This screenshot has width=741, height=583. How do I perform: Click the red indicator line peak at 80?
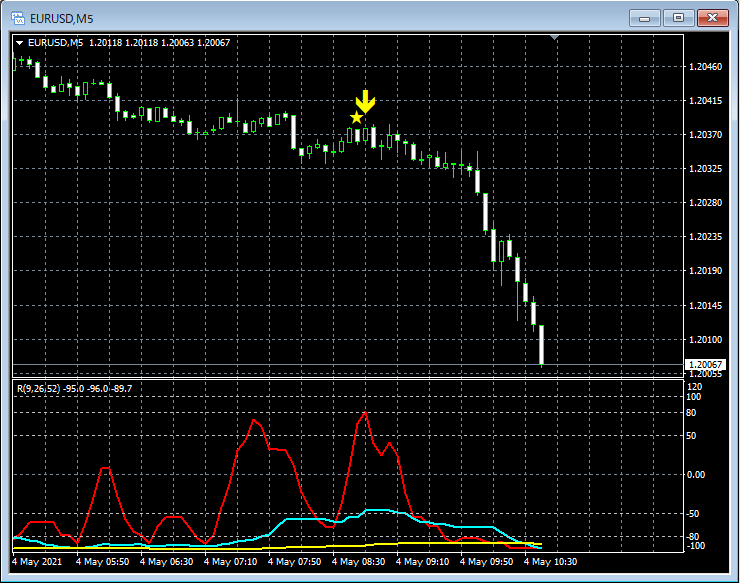(x=365, y=413)
